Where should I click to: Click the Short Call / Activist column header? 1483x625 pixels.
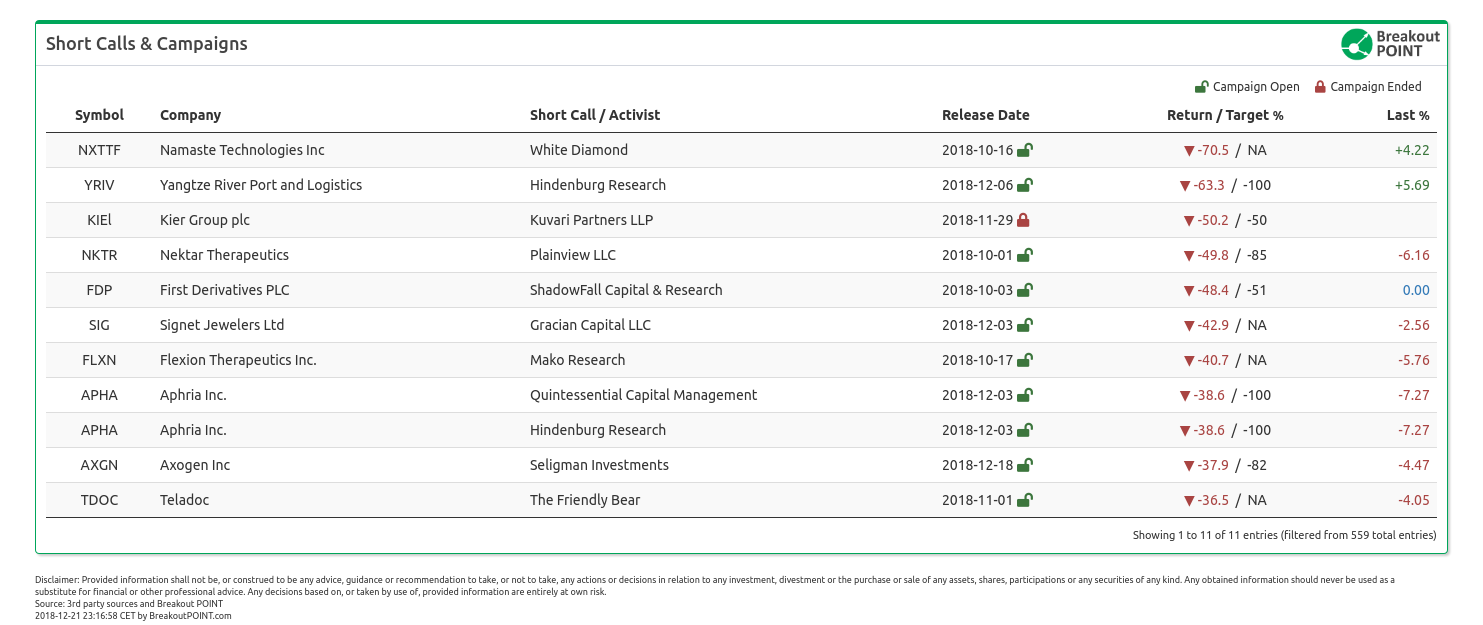coord(595,115)
